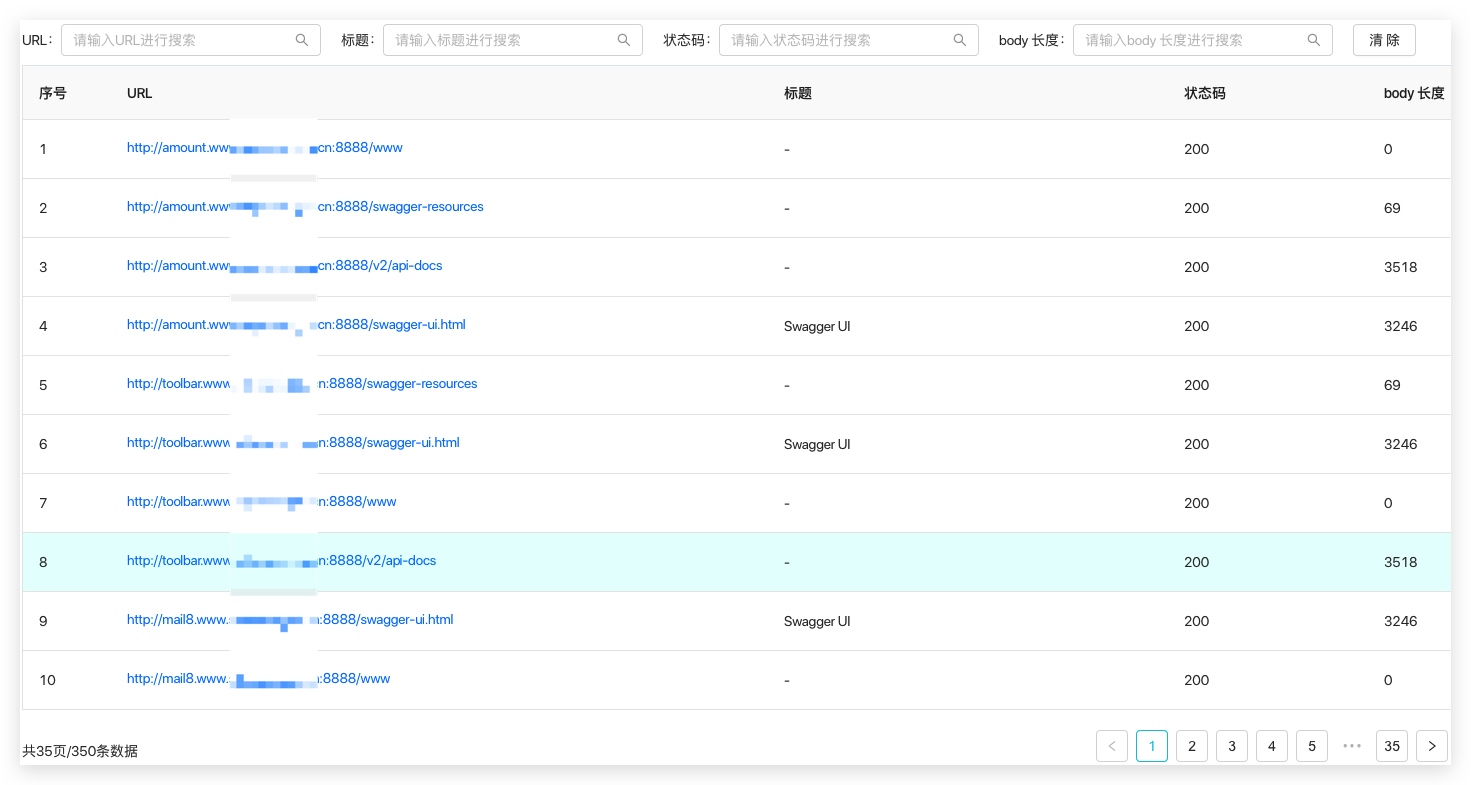Image resolution: width=1471 pixels, height=785 pixels.
Task: Go to next page with right arrow
Action: click(1432, 746)
